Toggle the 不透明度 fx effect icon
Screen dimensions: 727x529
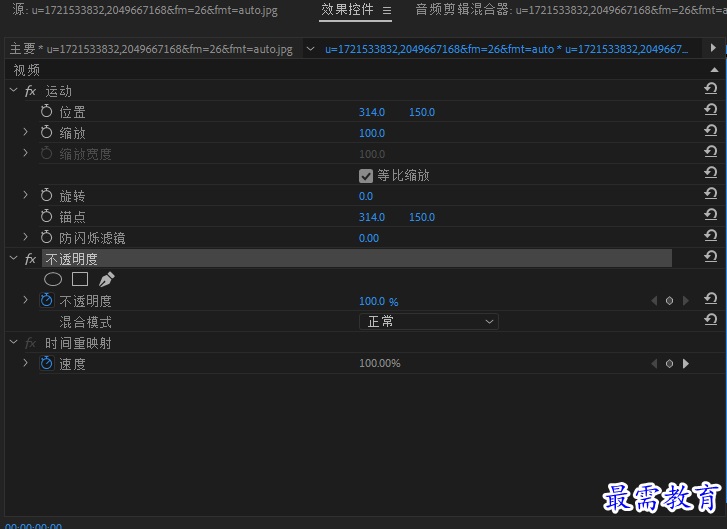(x=31, y=259)
